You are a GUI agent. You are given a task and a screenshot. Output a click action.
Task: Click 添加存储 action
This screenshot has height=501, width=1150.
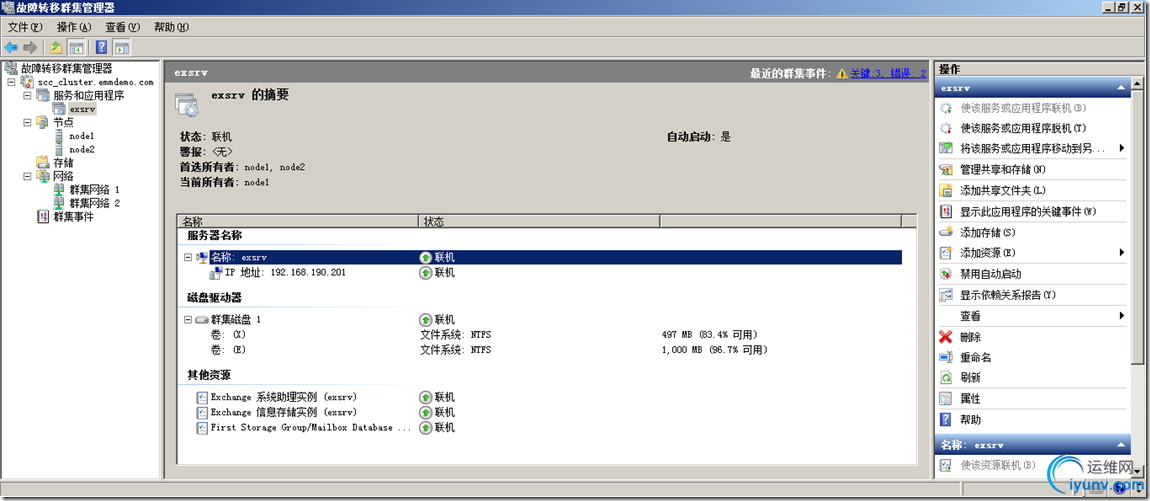[988, 233]
